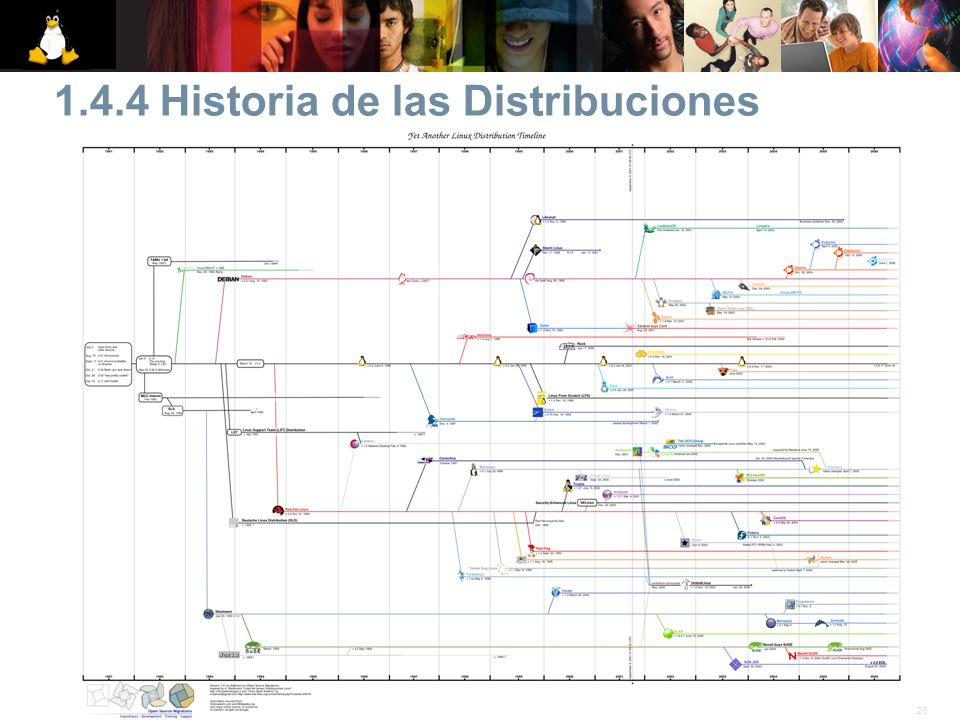Click the MCC Interim box
The height and width of the screenshot is (720, 960).
(151, 397)
